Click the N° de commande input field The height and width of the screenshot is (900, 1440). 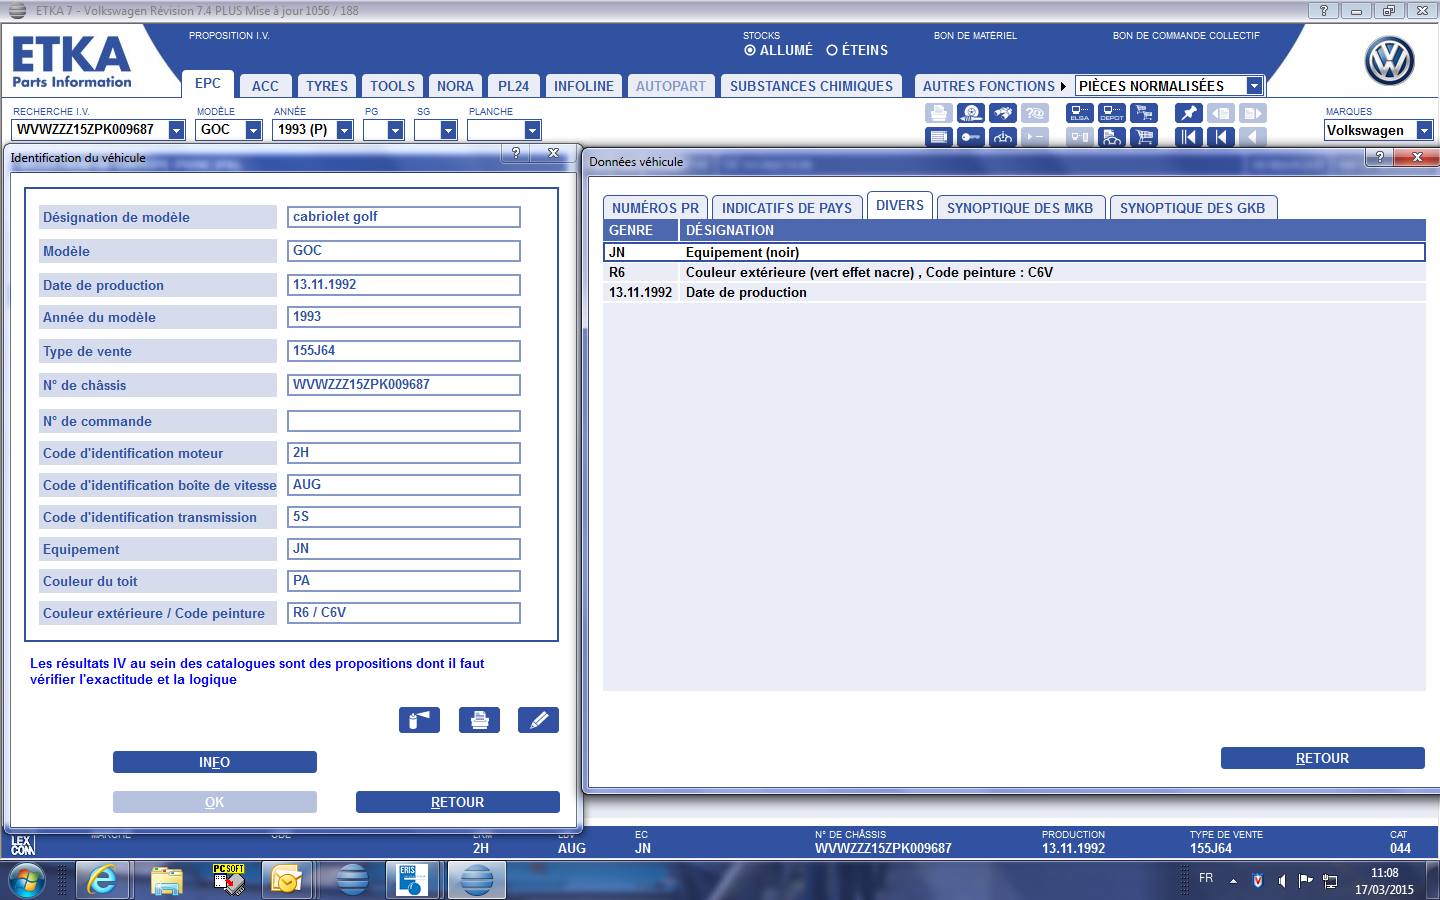(404, 421)
